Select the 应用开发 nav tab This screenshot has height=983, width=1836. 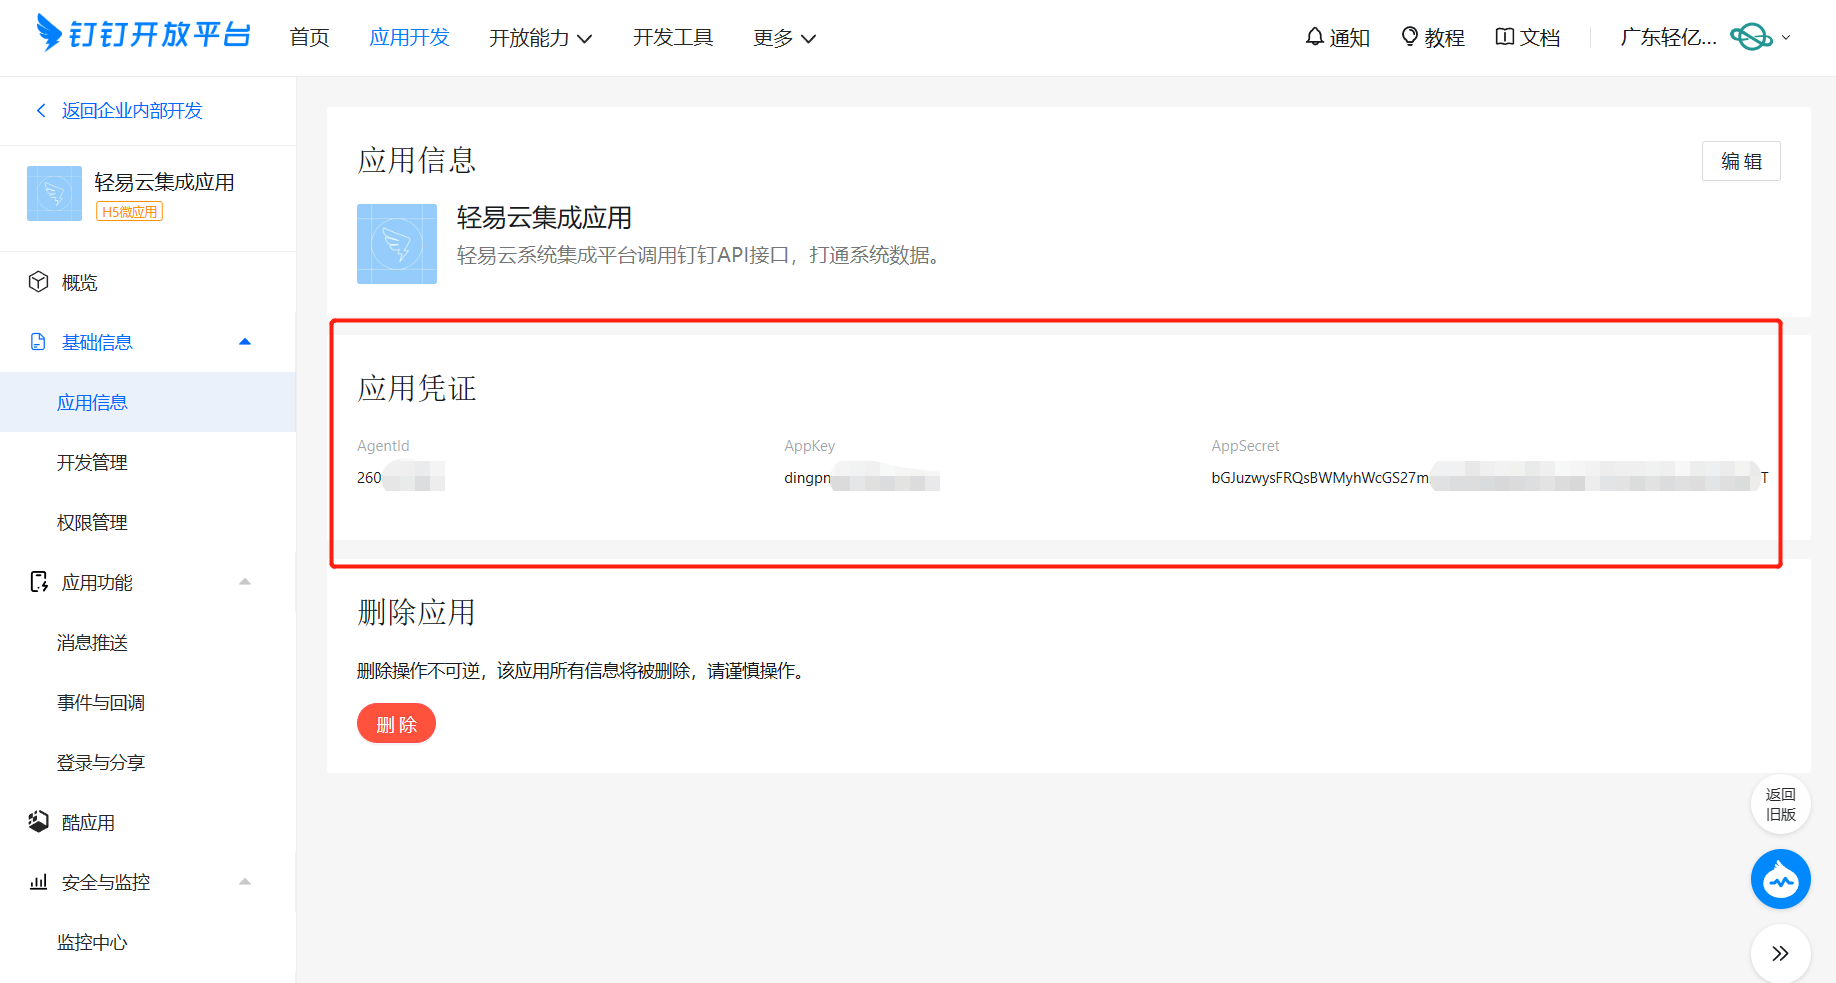409,38
